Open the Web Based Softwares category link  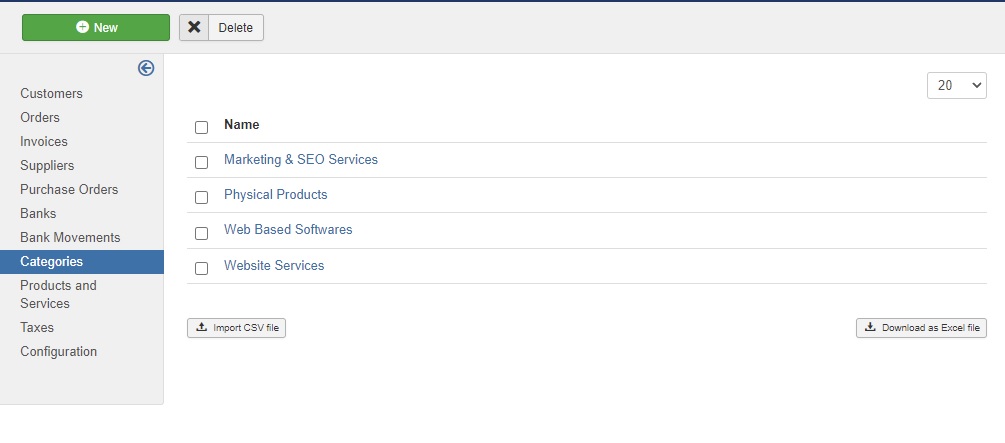[x=288, y=230]
